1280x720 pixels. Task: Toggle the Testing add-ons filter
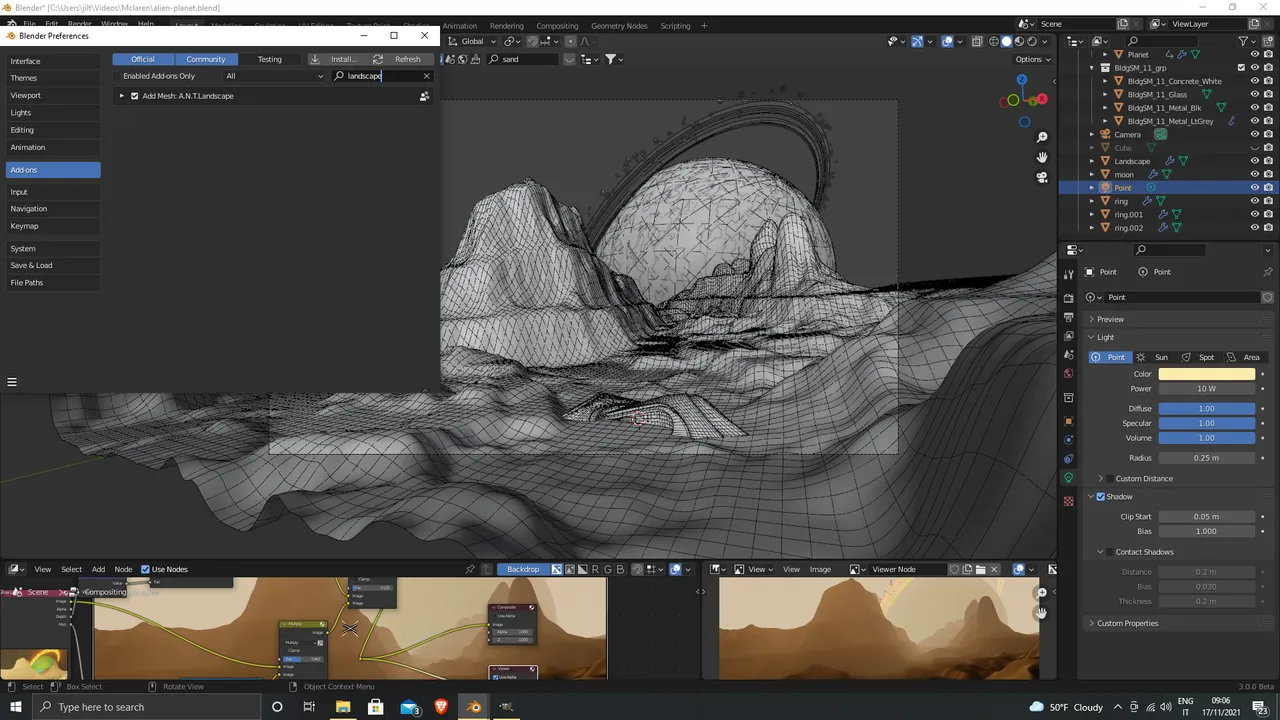tap(269, 59)
